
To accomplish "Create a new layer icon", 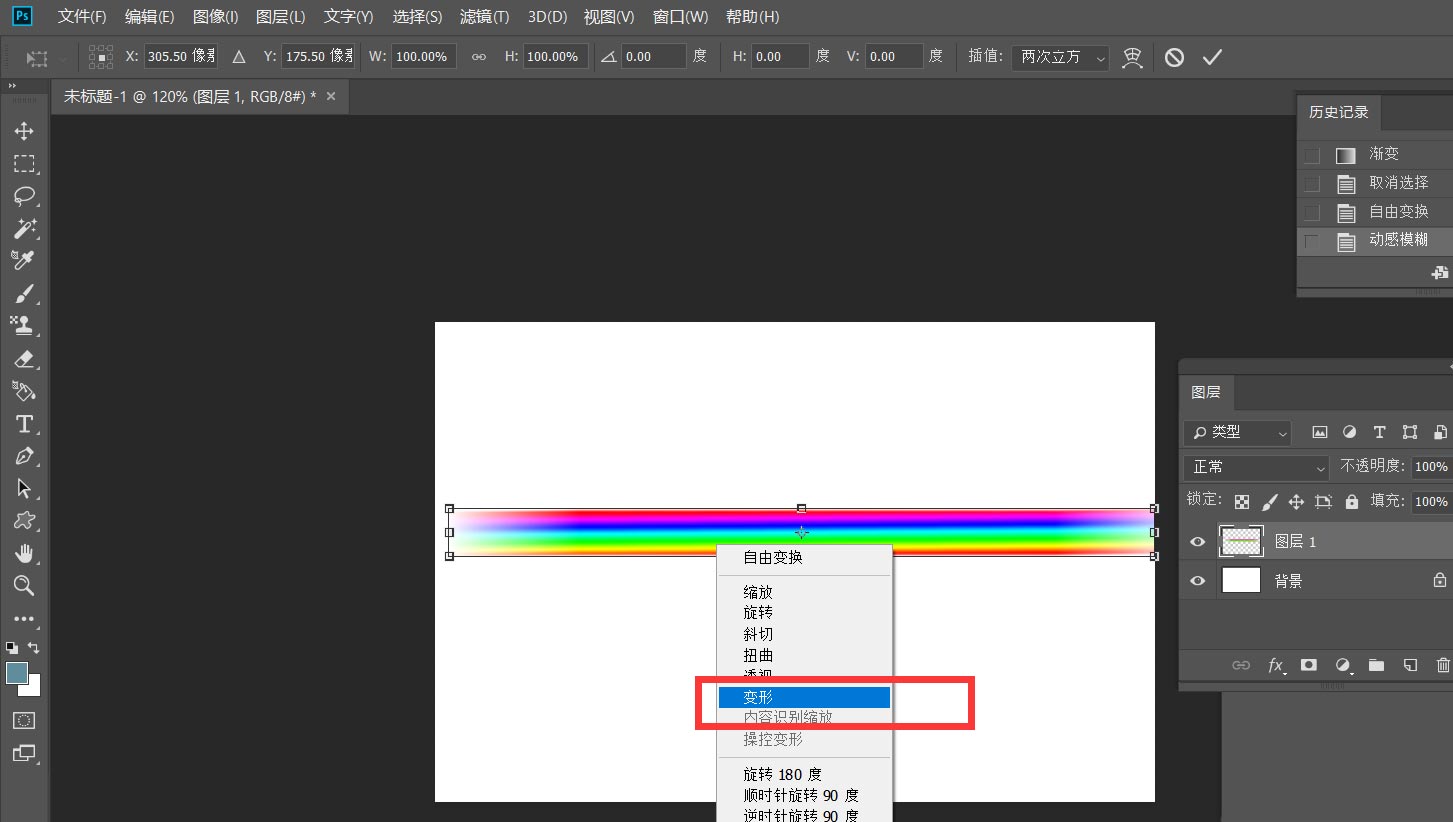I will pyautogui.click(x=1410, y=665).
